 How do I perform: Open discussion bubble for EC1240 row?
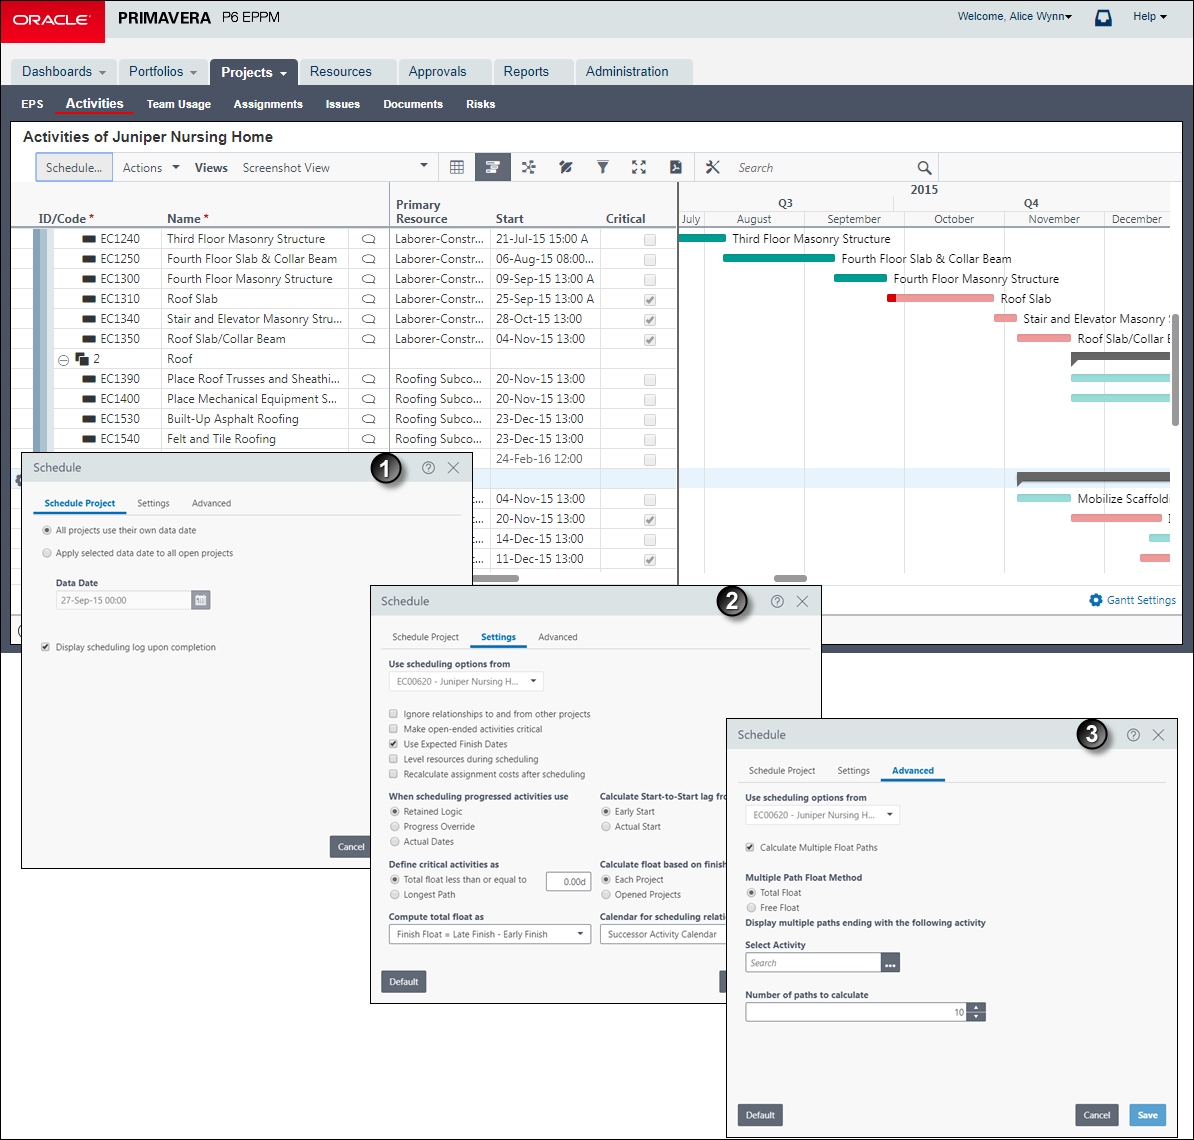pos(369,239)
